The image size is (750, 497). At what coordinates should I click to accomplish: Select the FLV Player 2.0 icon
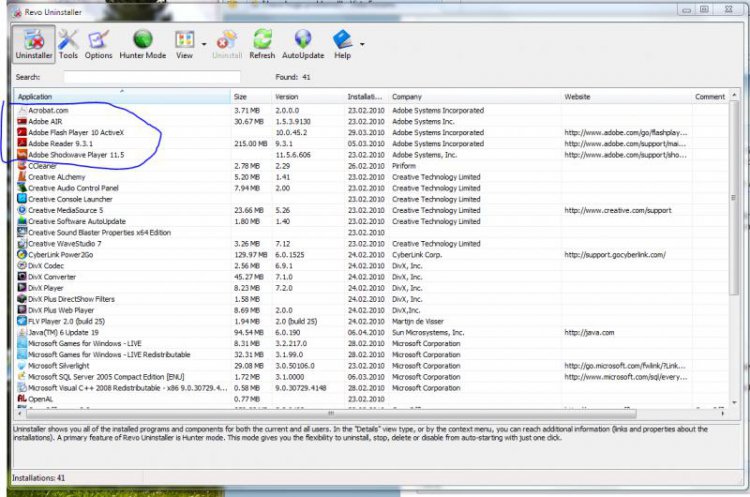point(22,321)
